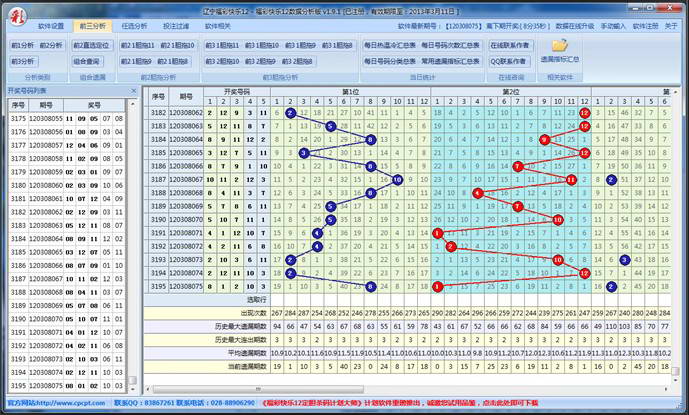Click the 前2 1胆拖11 button
This screenshot has height=415, width=689.
(x=138, y=45)
